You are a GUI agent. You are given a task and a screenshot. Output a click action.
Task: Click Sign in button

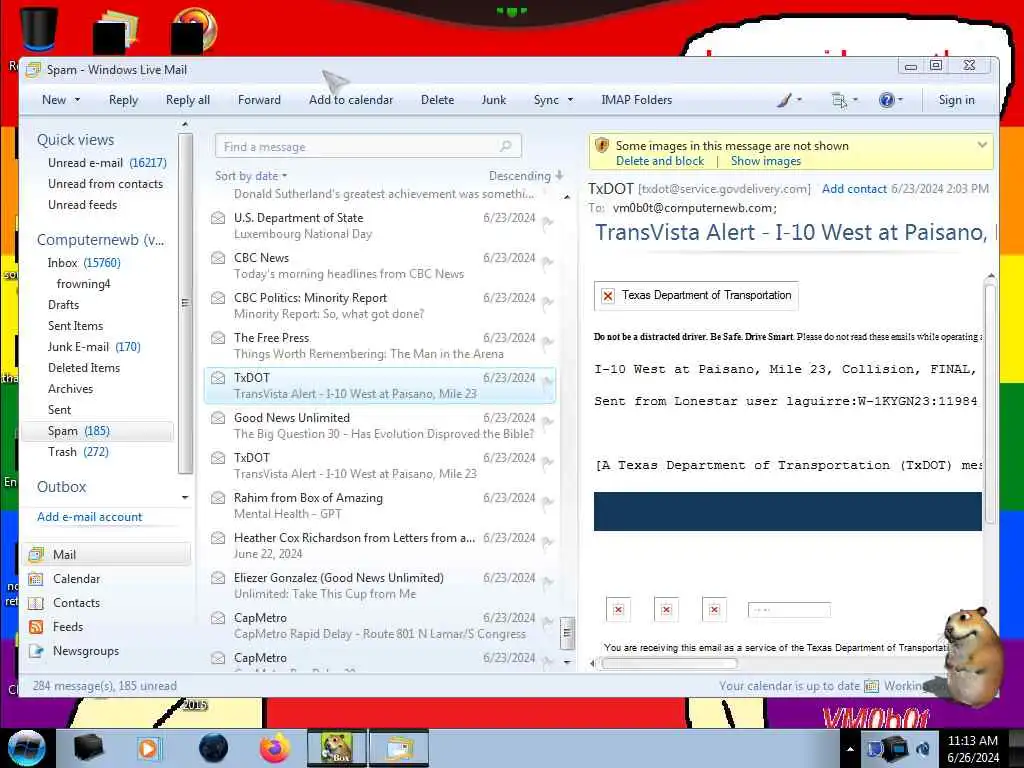coord(956,100)
